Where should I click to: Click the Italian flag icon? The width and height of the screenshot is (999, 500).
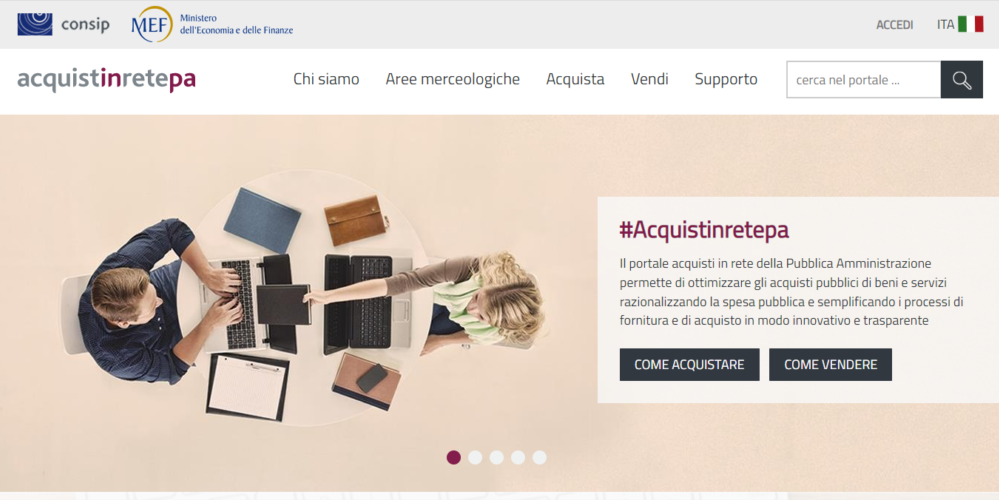click(970, 24)
